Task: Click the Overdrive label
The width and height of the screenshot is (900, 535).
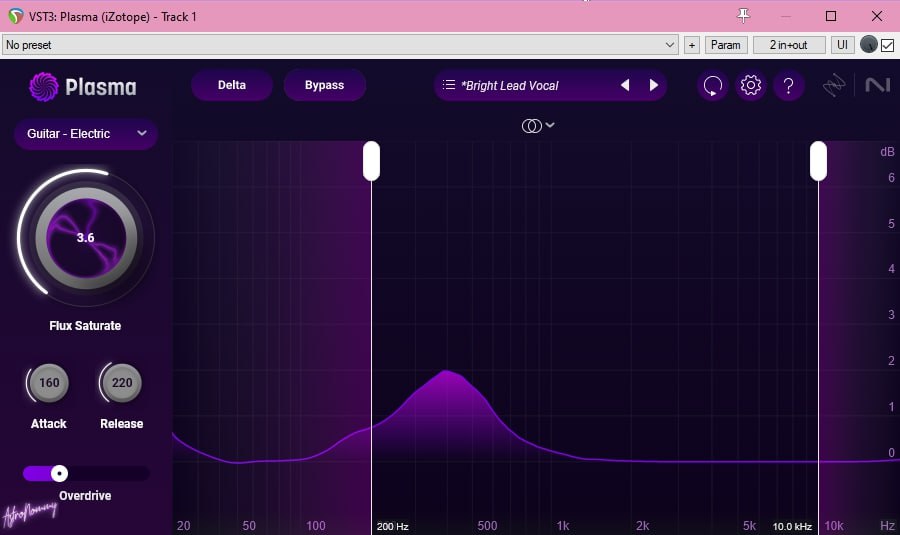Action: 85,495
